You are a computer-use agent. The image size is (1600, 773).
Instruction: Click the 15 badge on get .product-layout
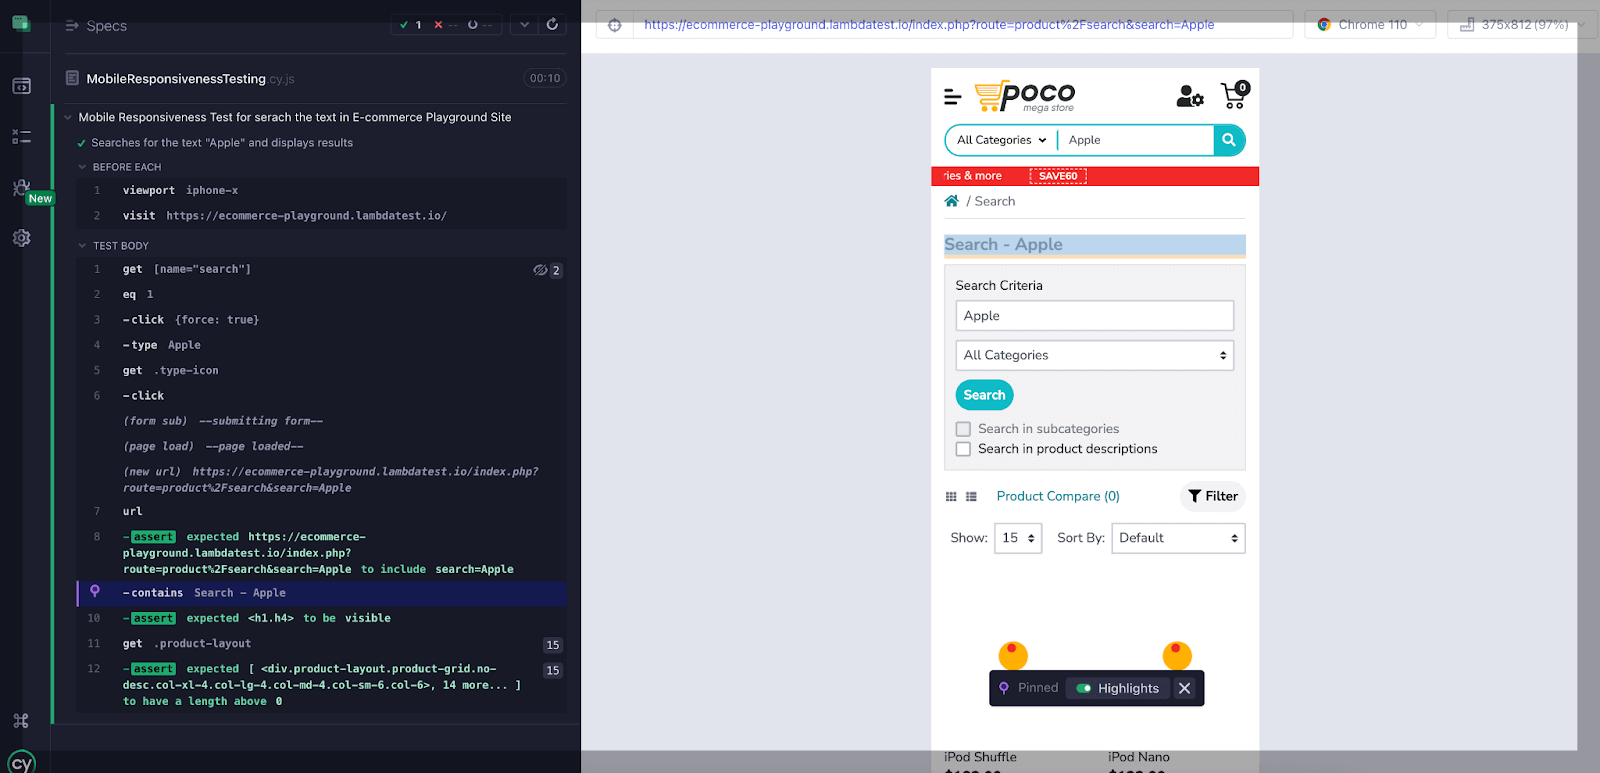tap(553, 645)
